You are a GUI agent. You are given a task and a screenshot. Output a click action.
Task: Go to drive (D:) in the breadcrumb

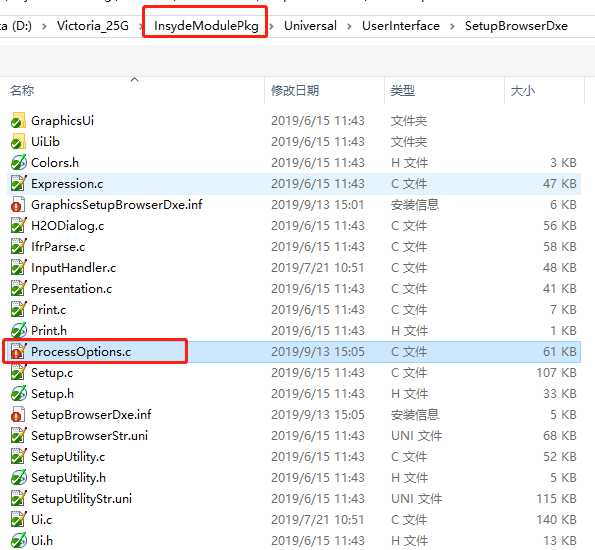[16, 26]
